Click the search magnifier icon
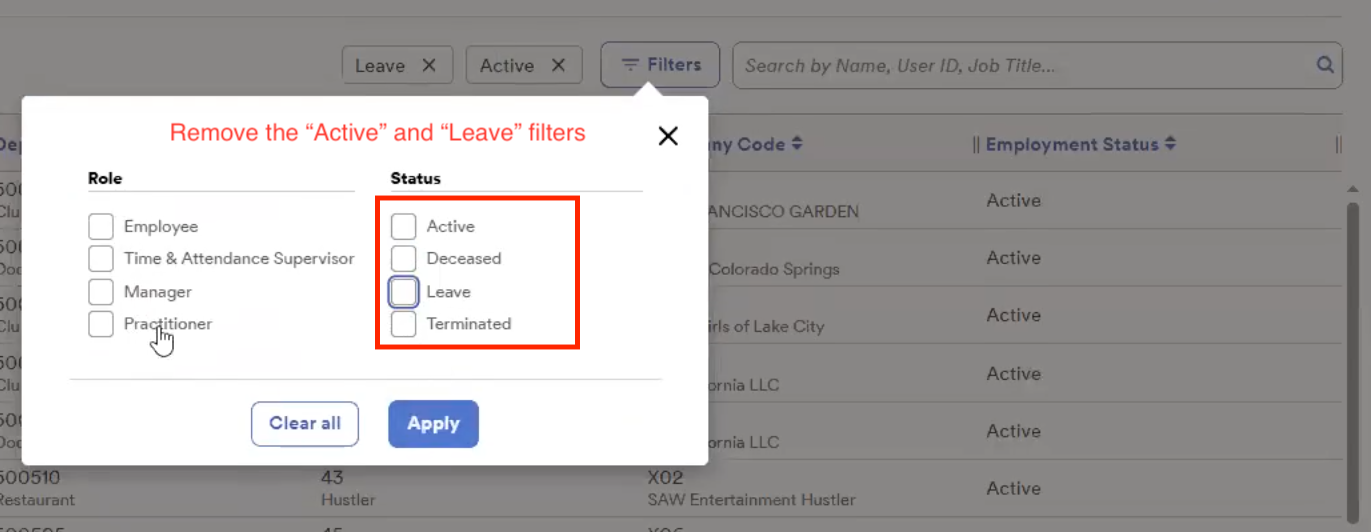1371x532 pixels. 1325,66
